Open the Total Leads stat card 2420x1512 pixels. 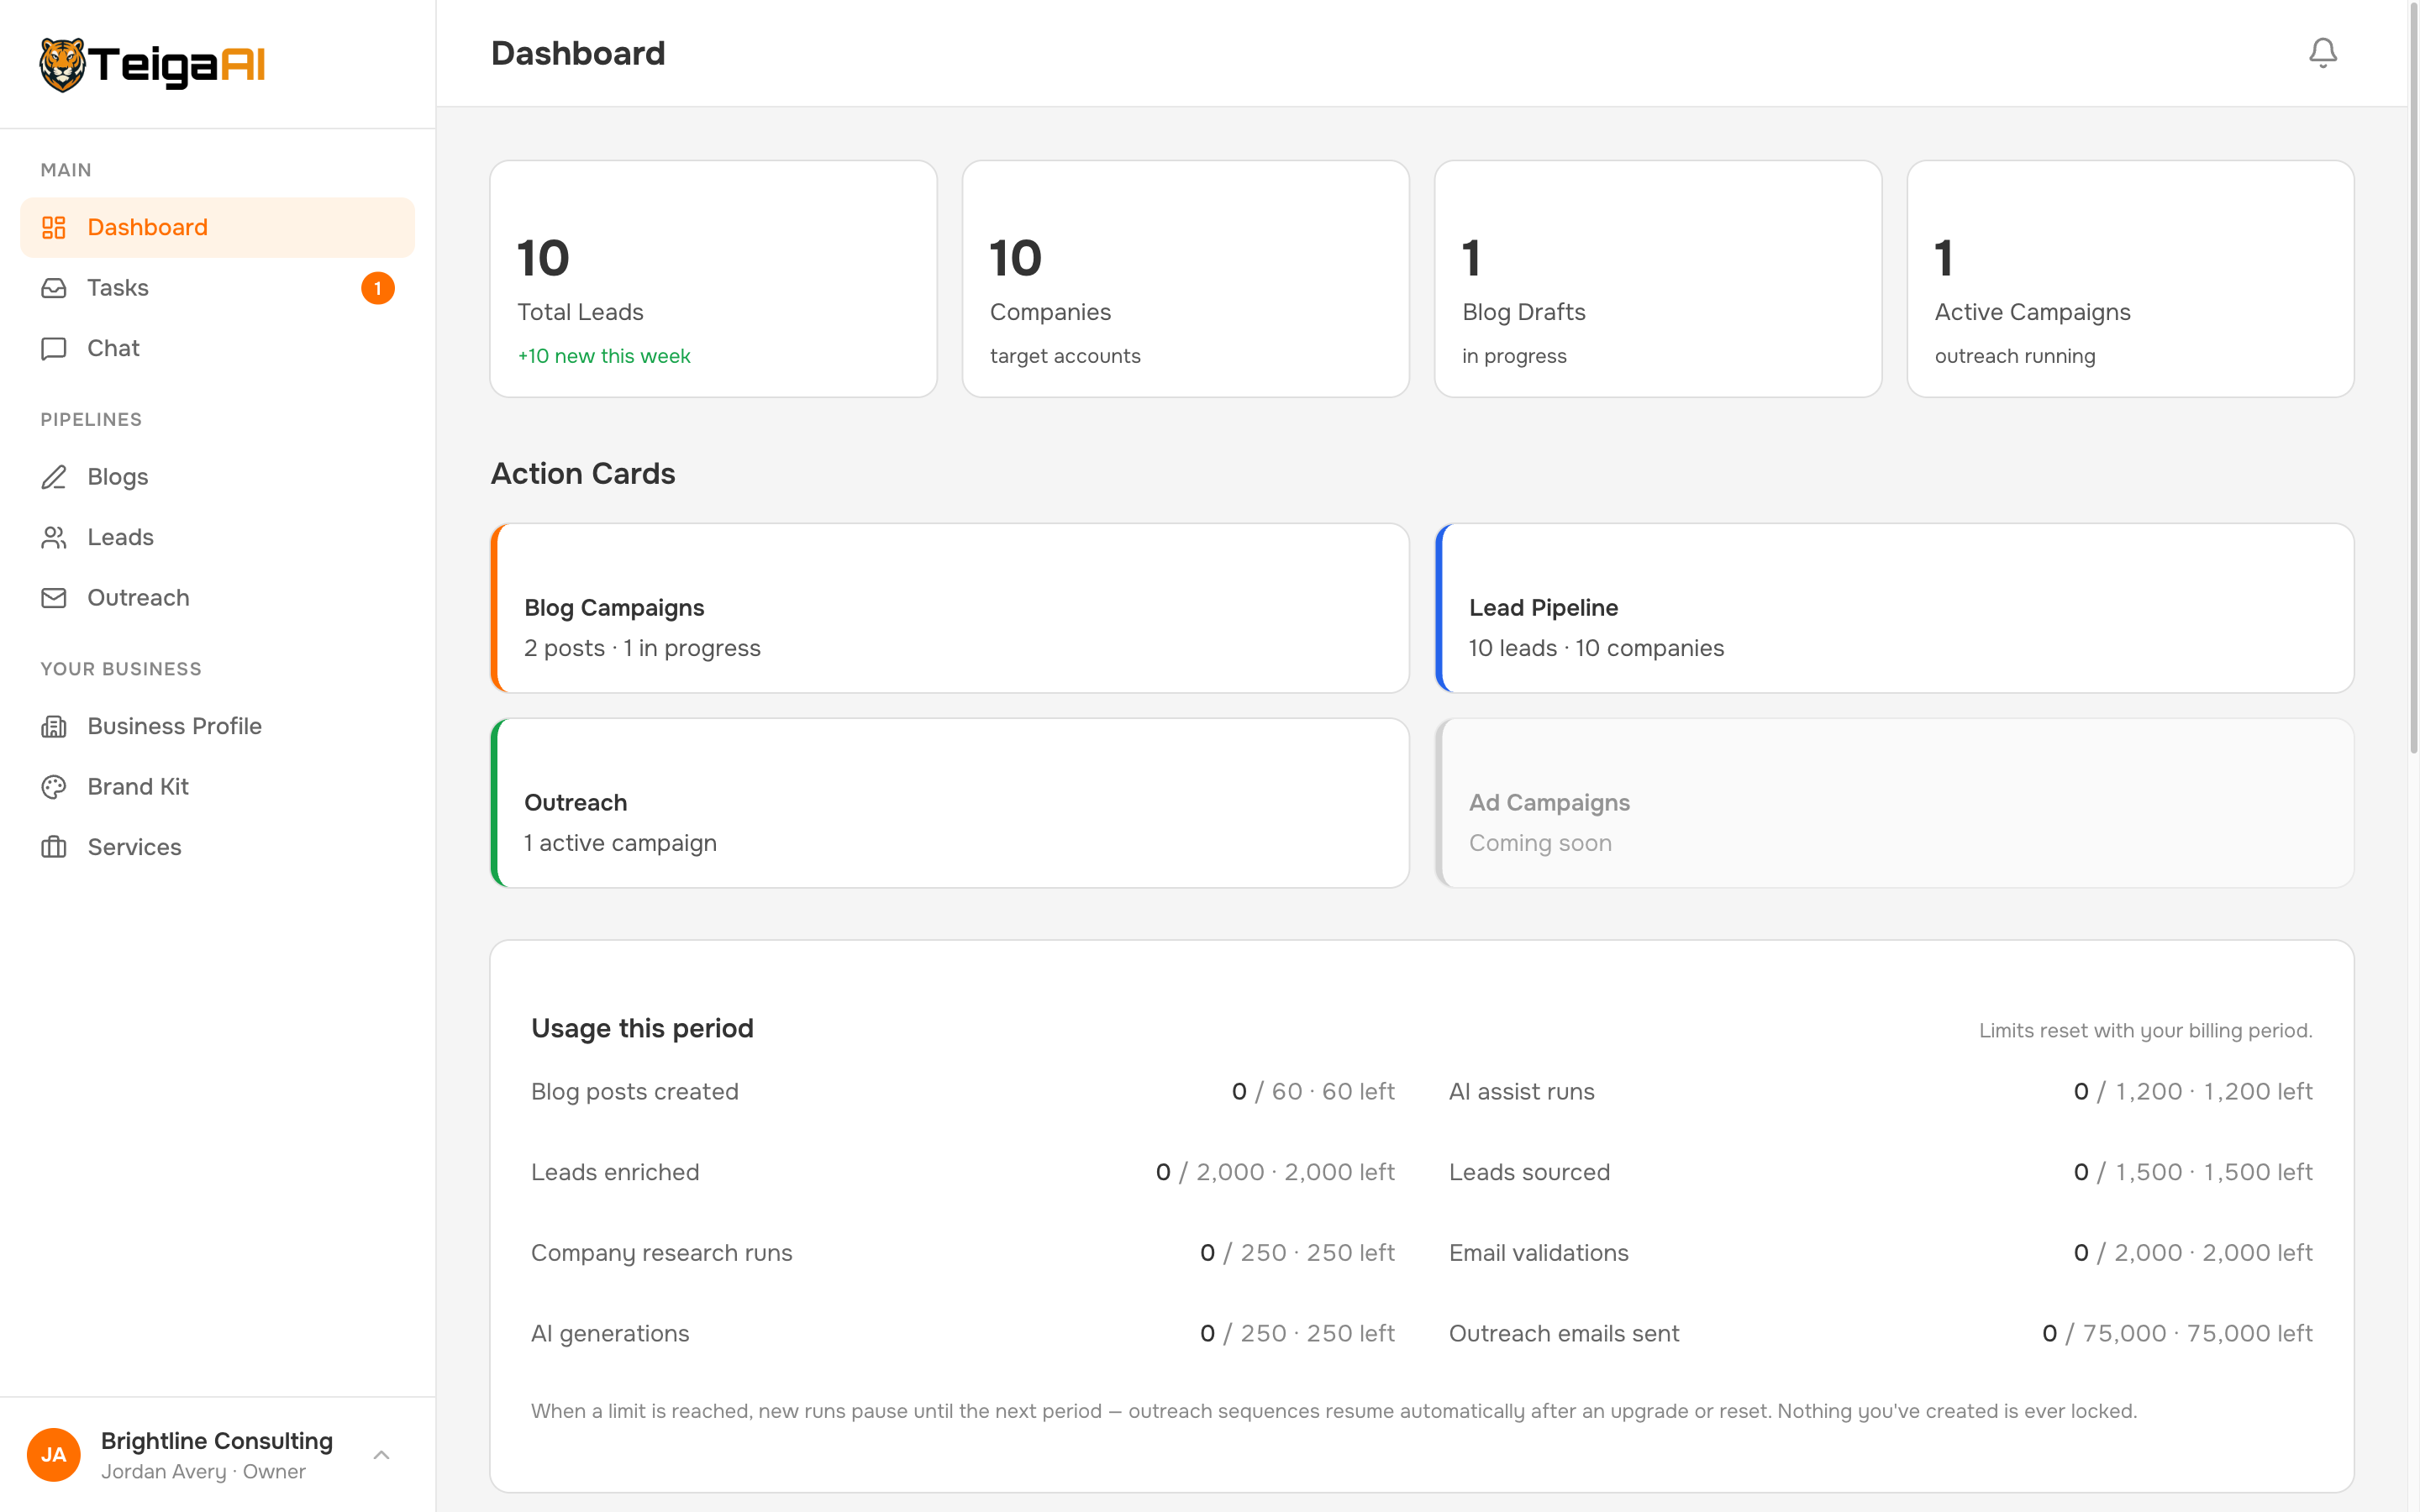click(713, 279)
